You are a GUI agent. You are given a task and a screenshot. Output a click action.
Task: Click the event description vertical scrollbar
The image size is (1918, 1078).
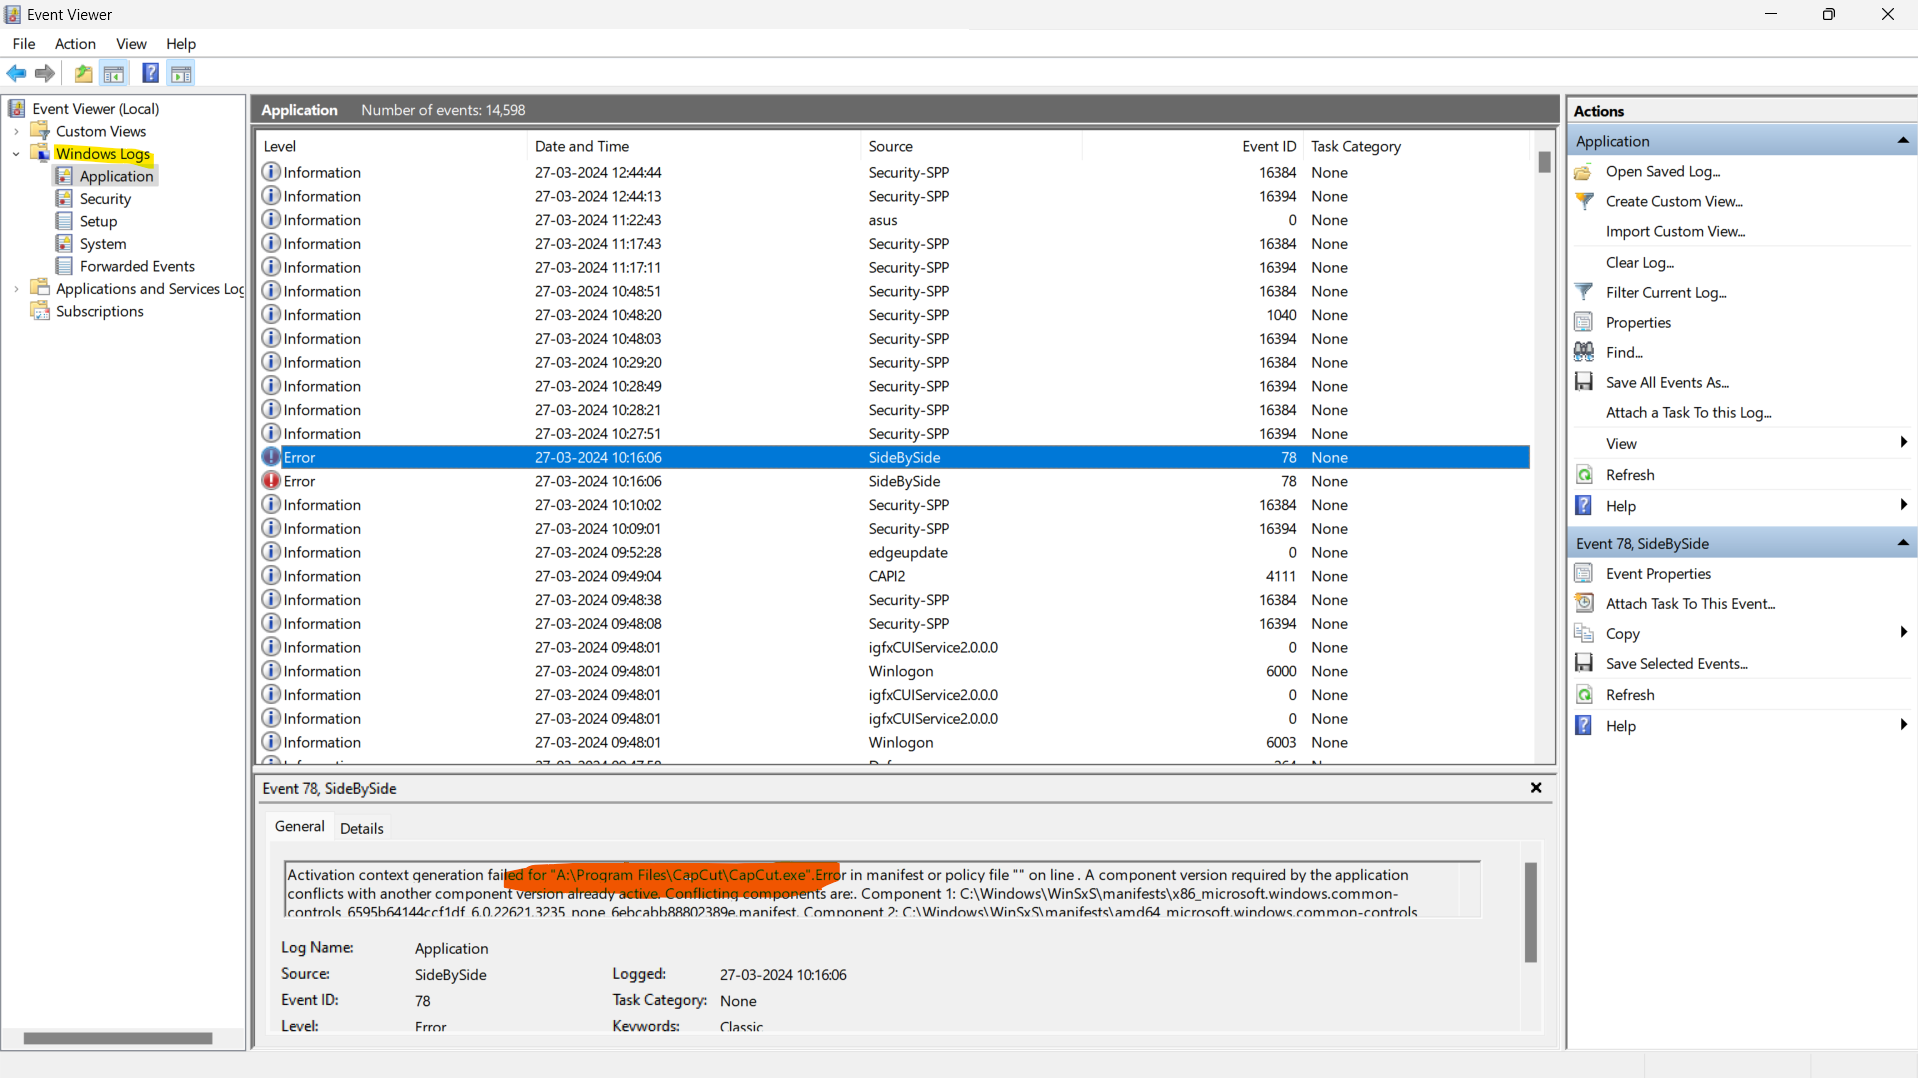pyautogui.click(x=1530, y=912)
